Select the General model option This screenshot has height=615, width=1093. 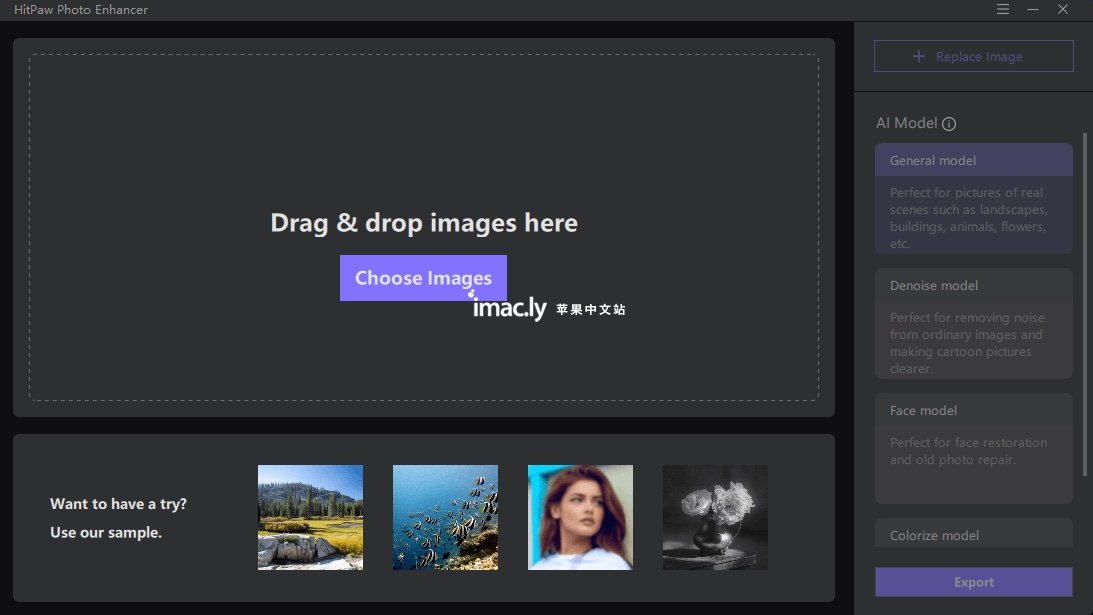[974, 198]
